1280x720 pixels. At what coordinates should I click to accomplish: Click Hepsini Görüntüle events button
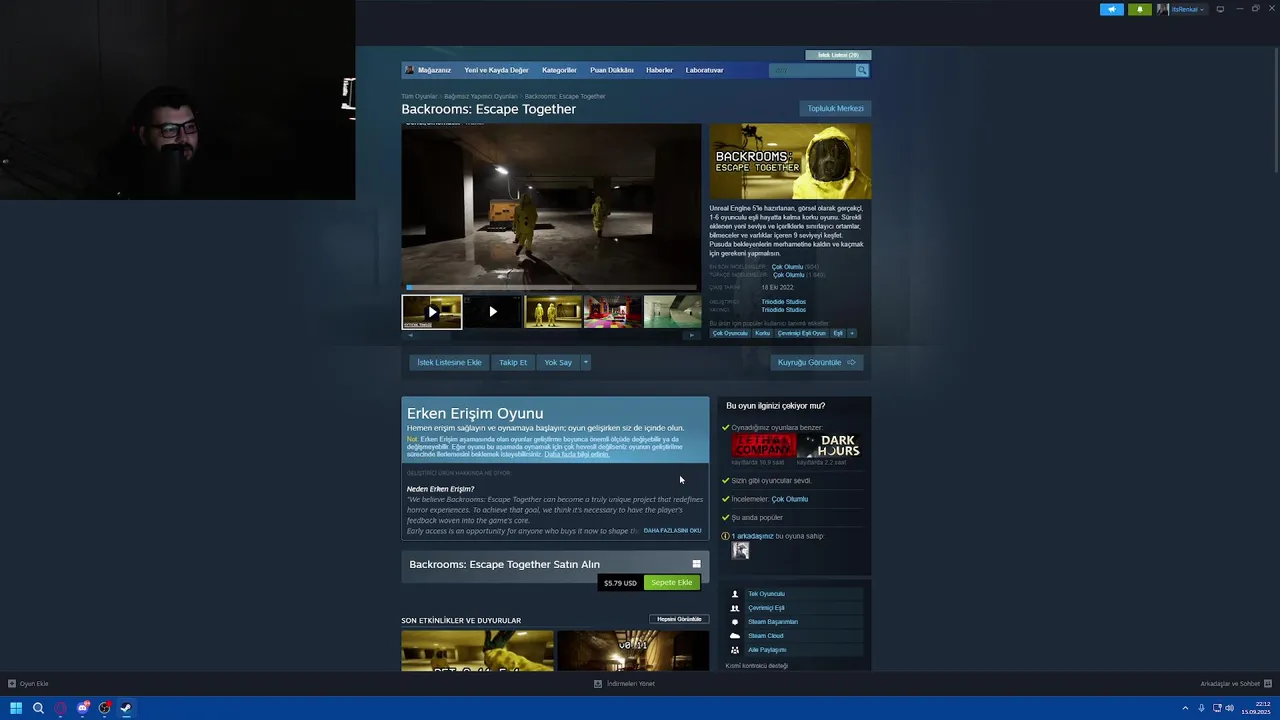click(x=679, y=619)
